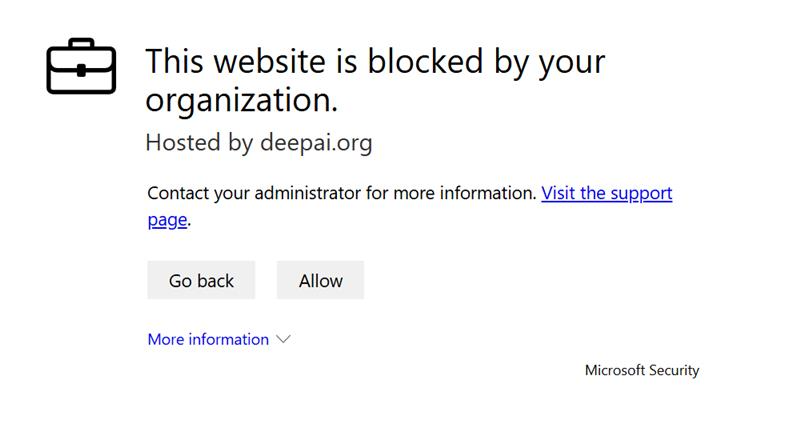Click the Hosted by deepai.org line

pyautogui.click(x=258, y=142)
